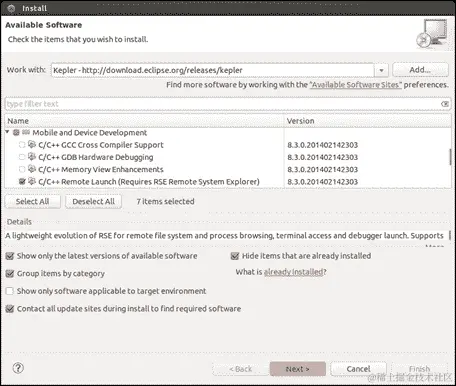
Task: Click the Add... button
Action: [420, 70]
